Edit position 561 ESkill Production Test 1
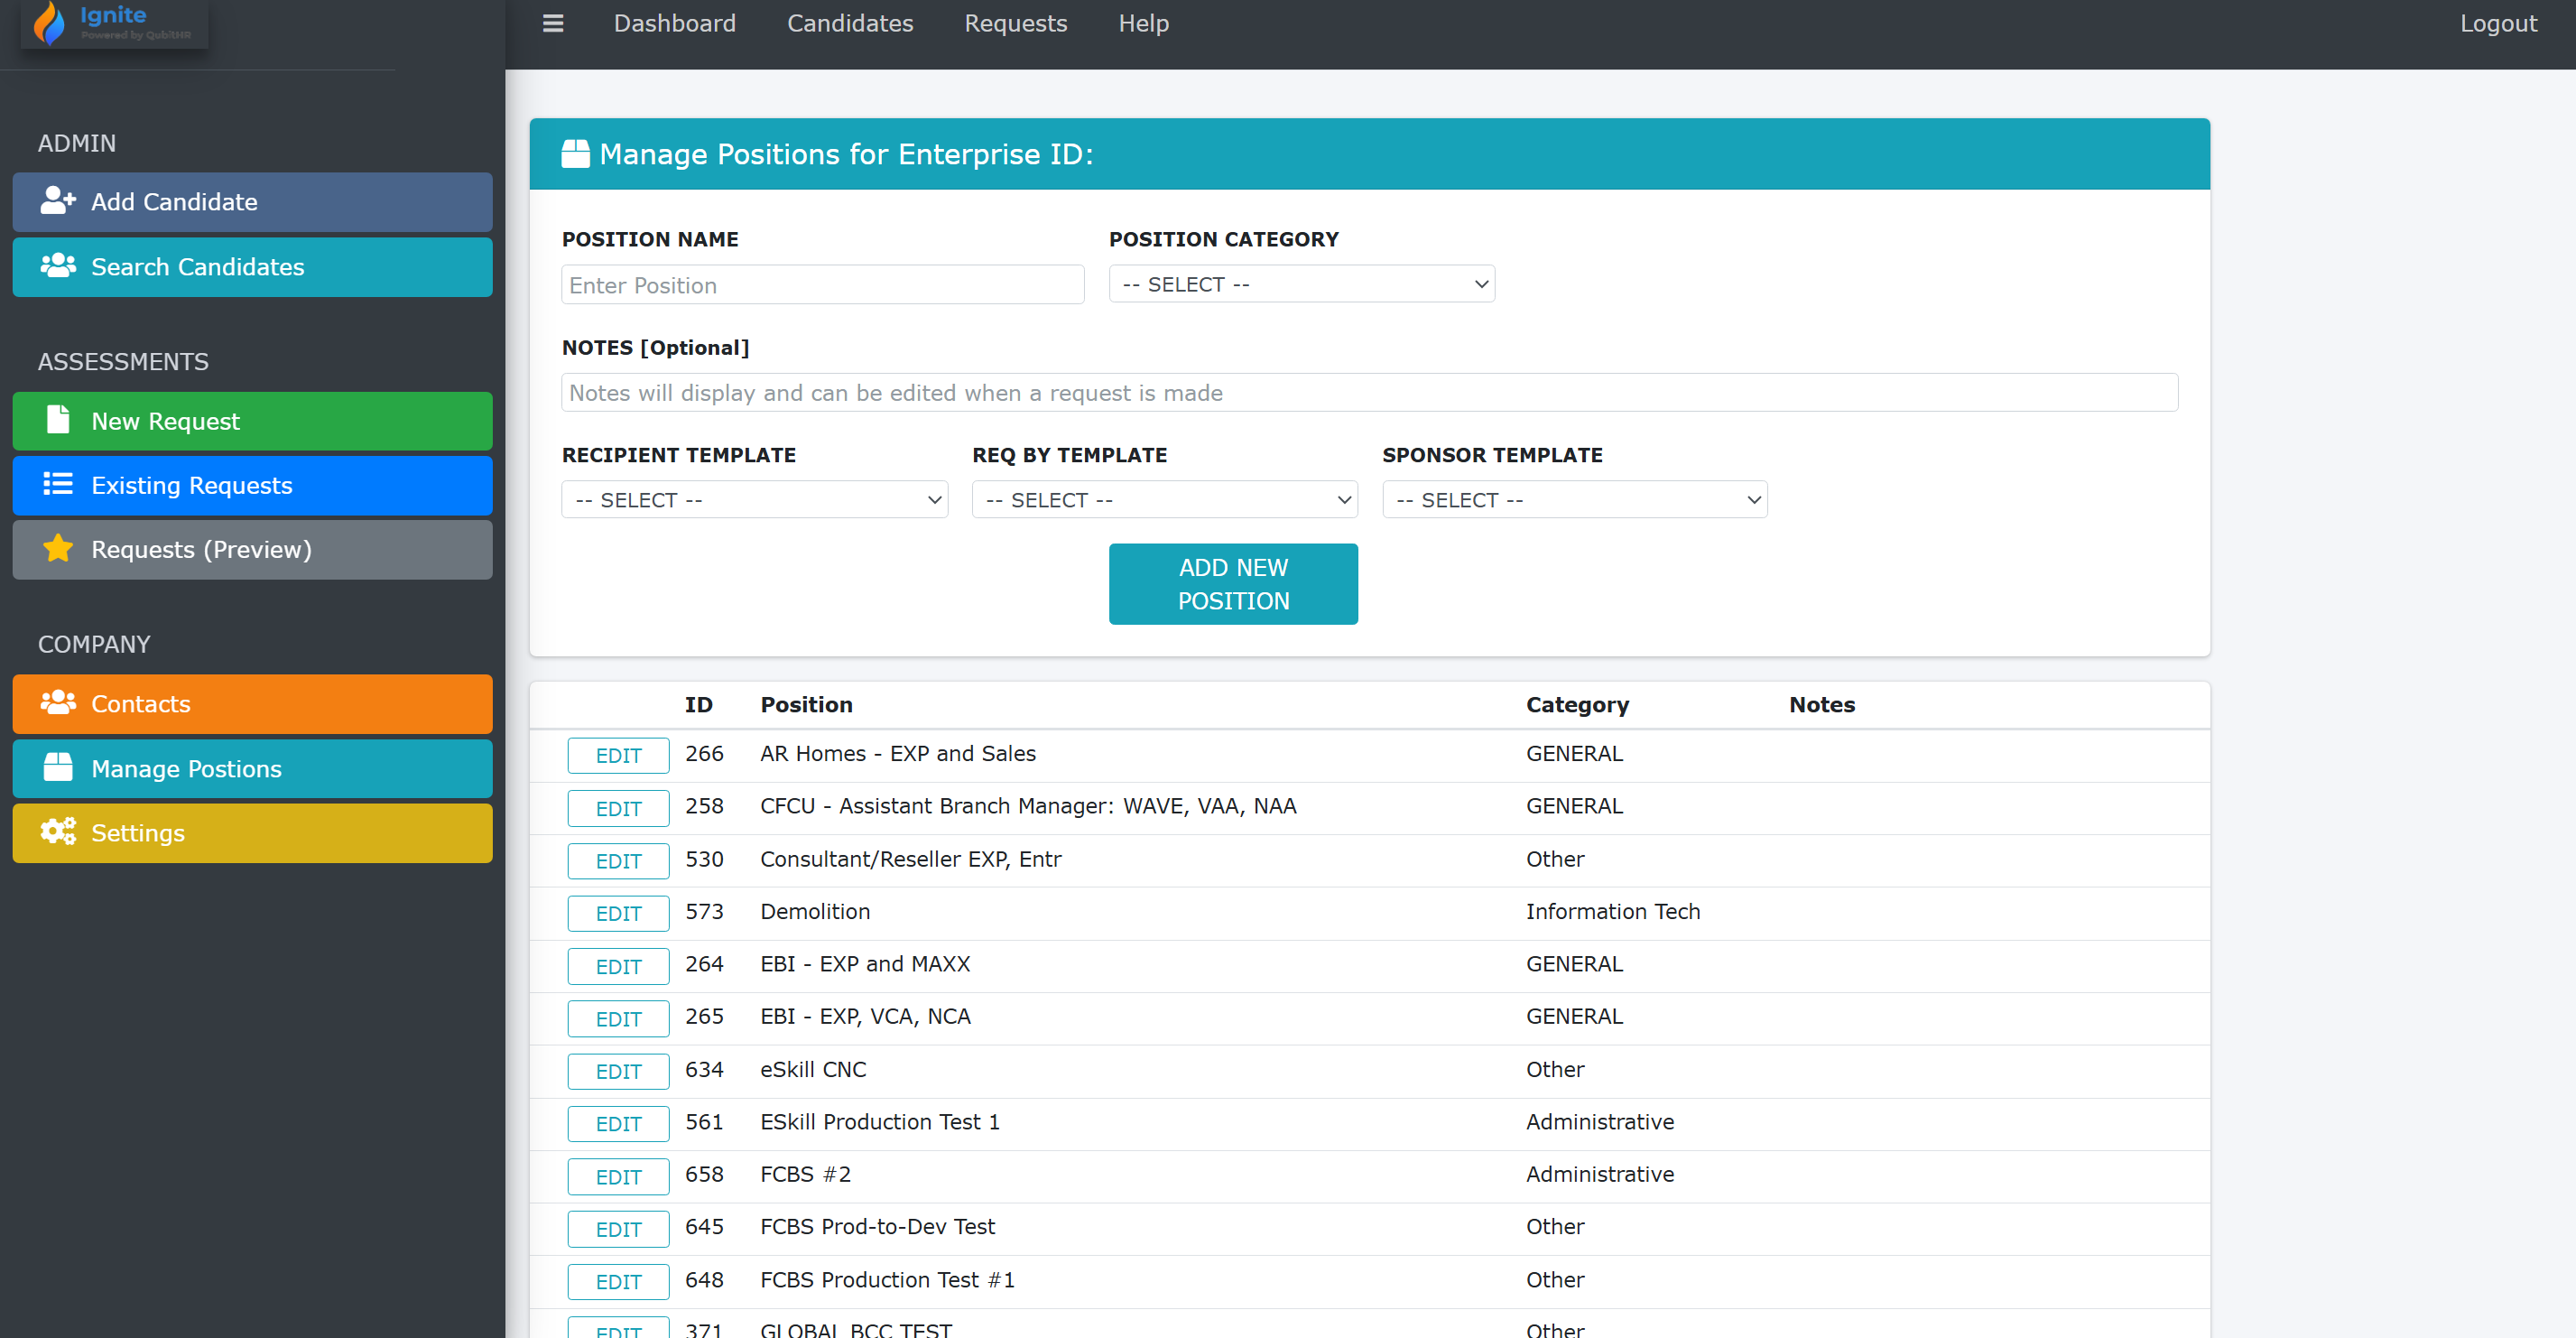2576x1338 pixels. click(x=618, y=1123)
